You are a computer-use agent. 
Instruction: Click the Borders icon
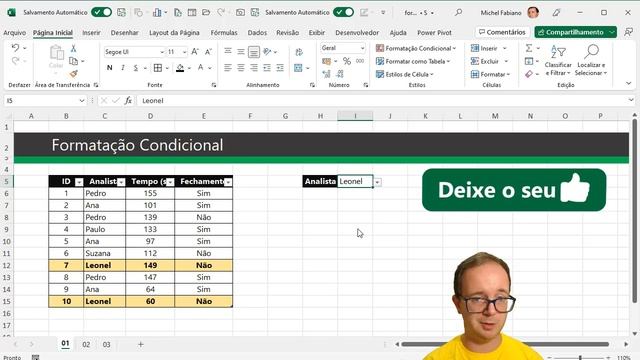[158, 68]
